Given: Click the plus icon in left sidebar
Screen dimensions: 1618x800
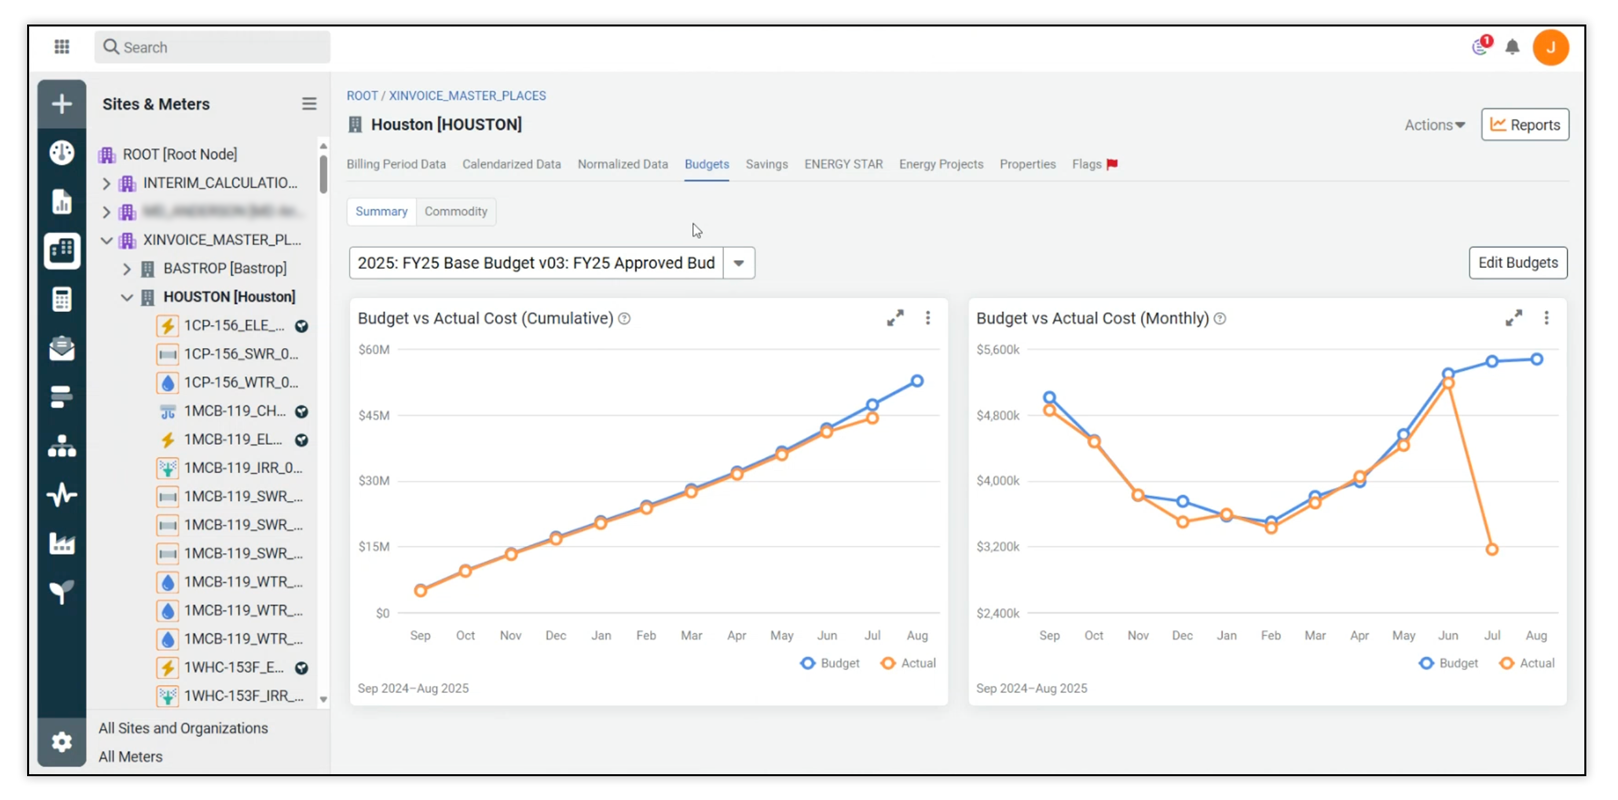Looking at the screenshot, I should 62,104.
